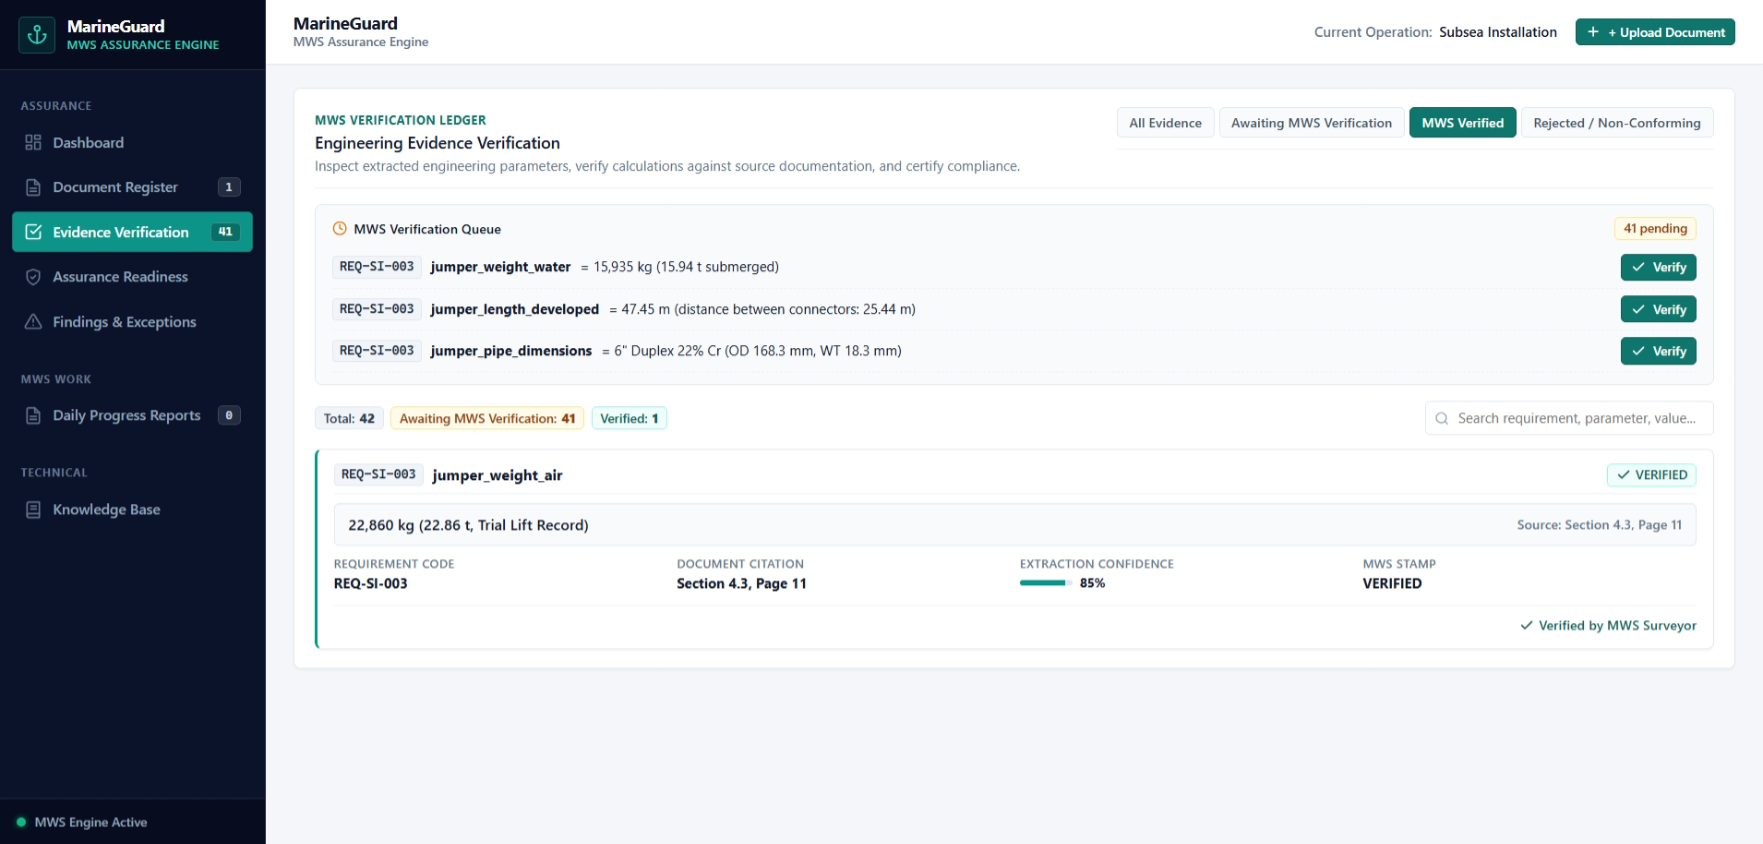This screenshot has width=1763, height=844.
Task: Verify the jumper_weight_water entry
Action: (x=1658, y=267)
